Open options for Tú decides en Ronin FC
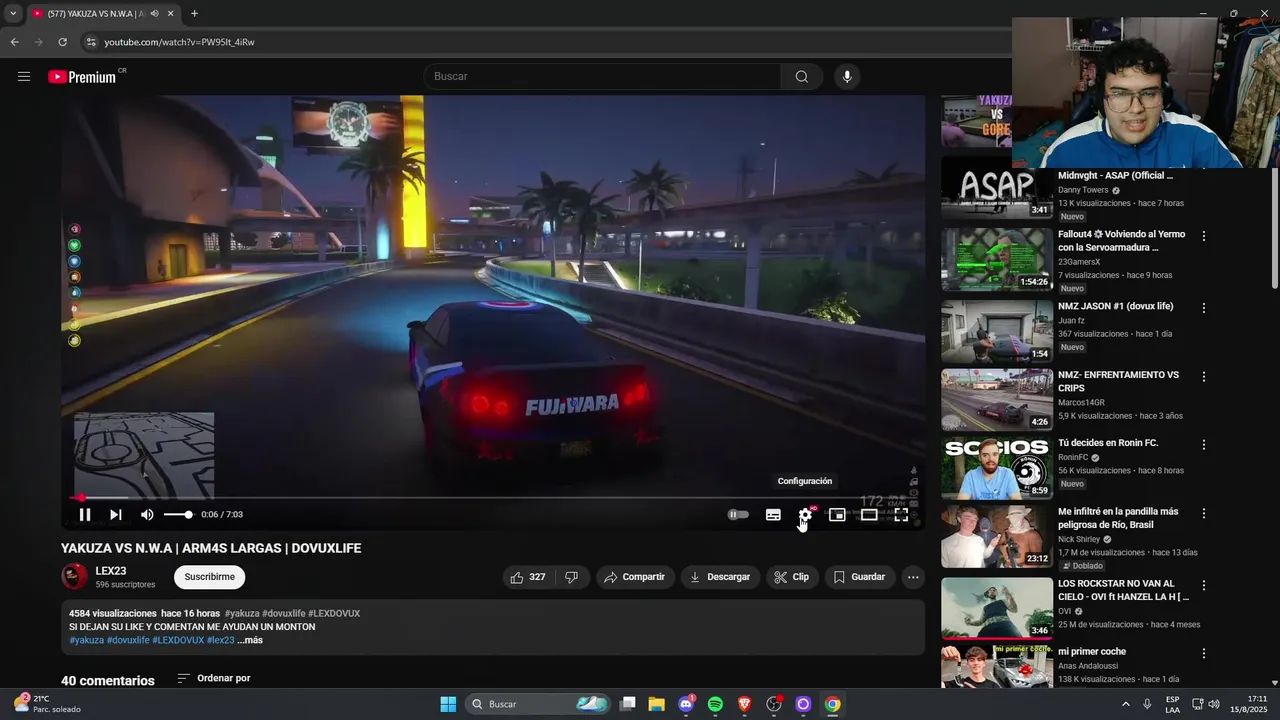Image resolution: width=1280 pixels, height=720 pixels. point(1204,445)
